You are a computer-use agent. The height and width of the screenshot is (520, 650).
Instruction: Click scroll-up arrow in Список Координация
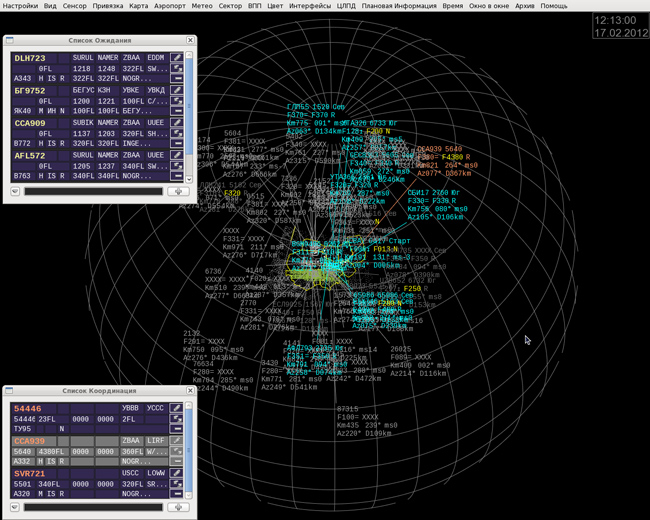click(189, 406)
